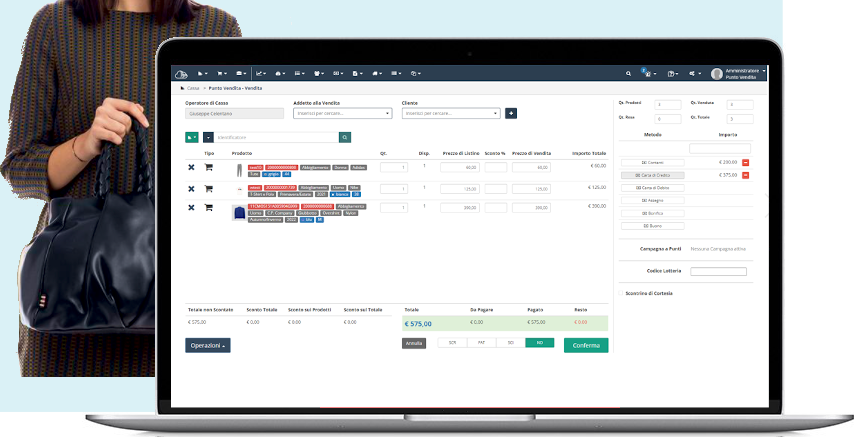Click the green tag type button
Viewport: 854px width, 437px height.
pyautogui.click(x=192, y=137)
